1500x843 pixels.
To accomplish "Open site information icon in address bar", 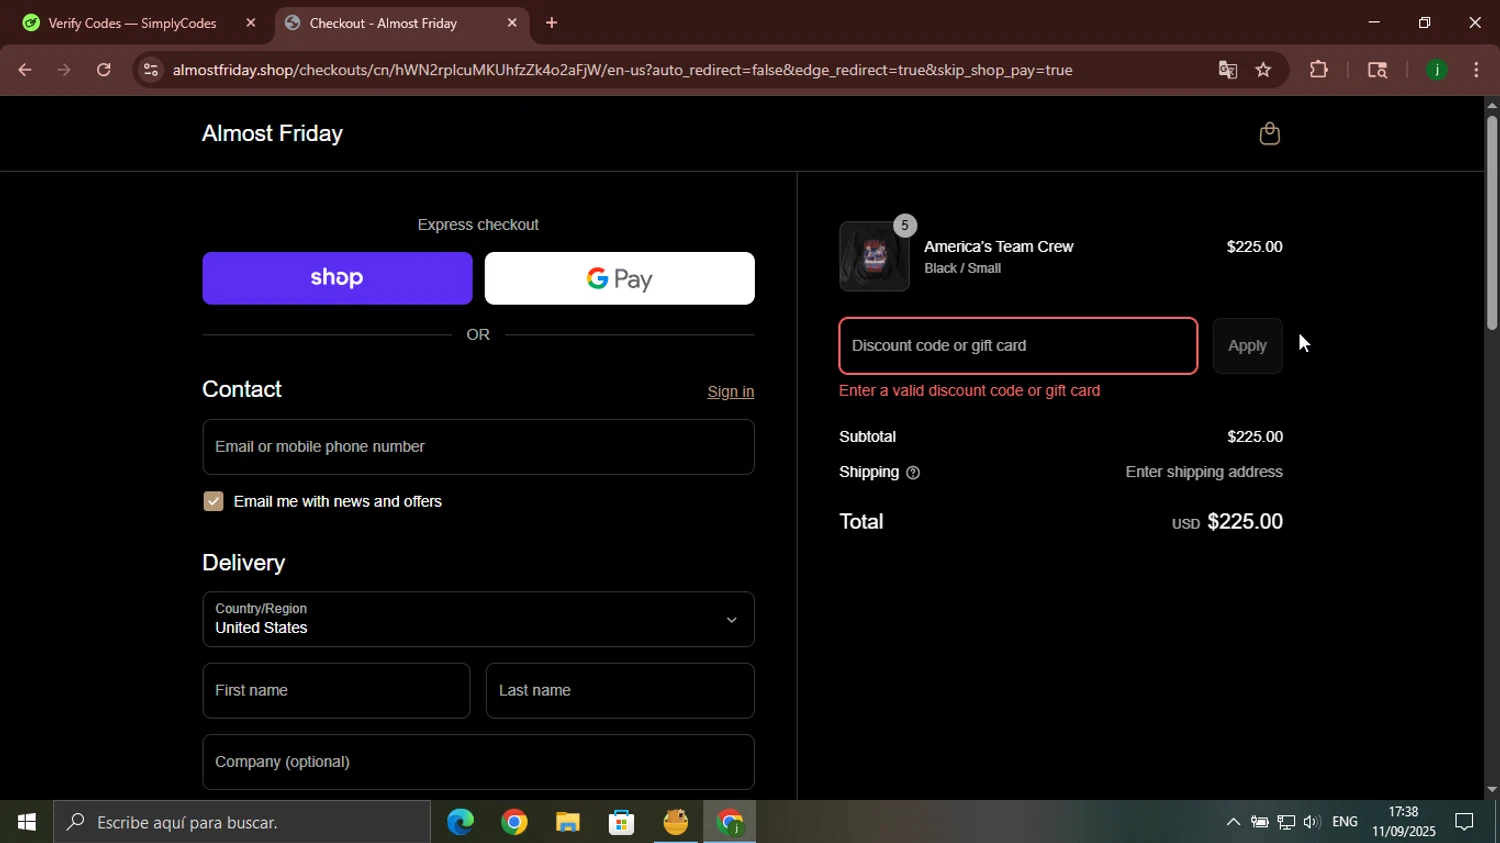I will pos(150,70).
